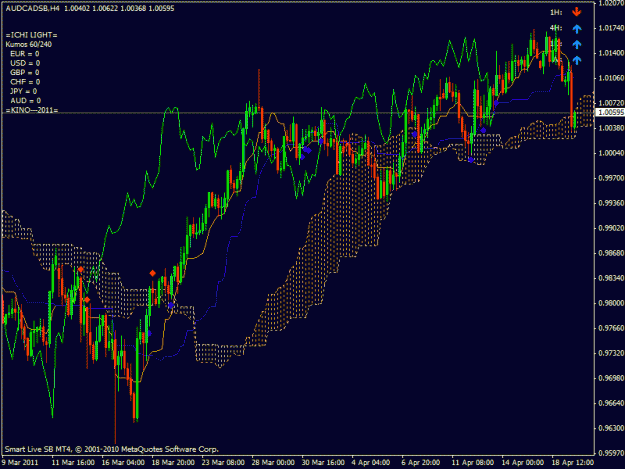Click the 0.97320 price axis value
The width and height of the screenshot is (625, 469).
tap(611, 353)
